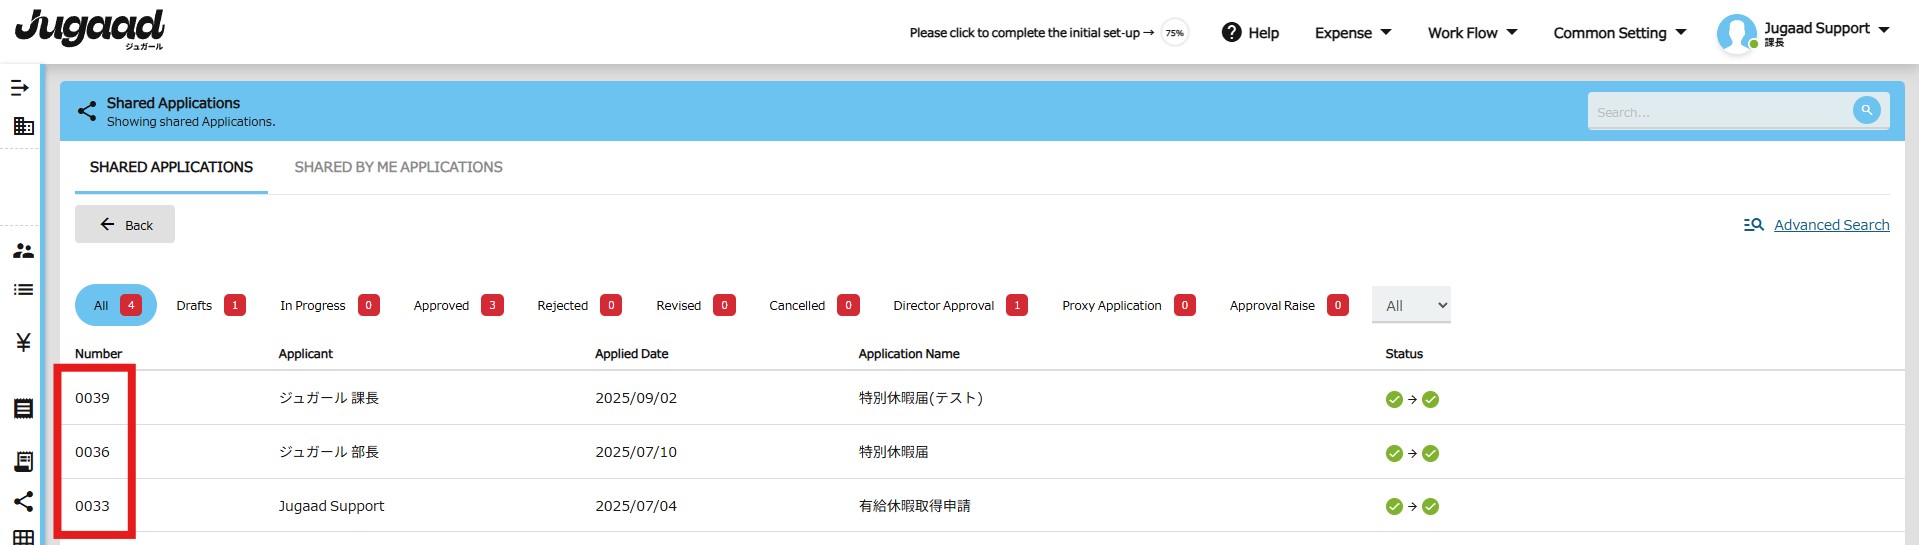This screenshot has height=545, width=1919.
Task: Click the user avatar icon
Action: [x=1736, y=33]
